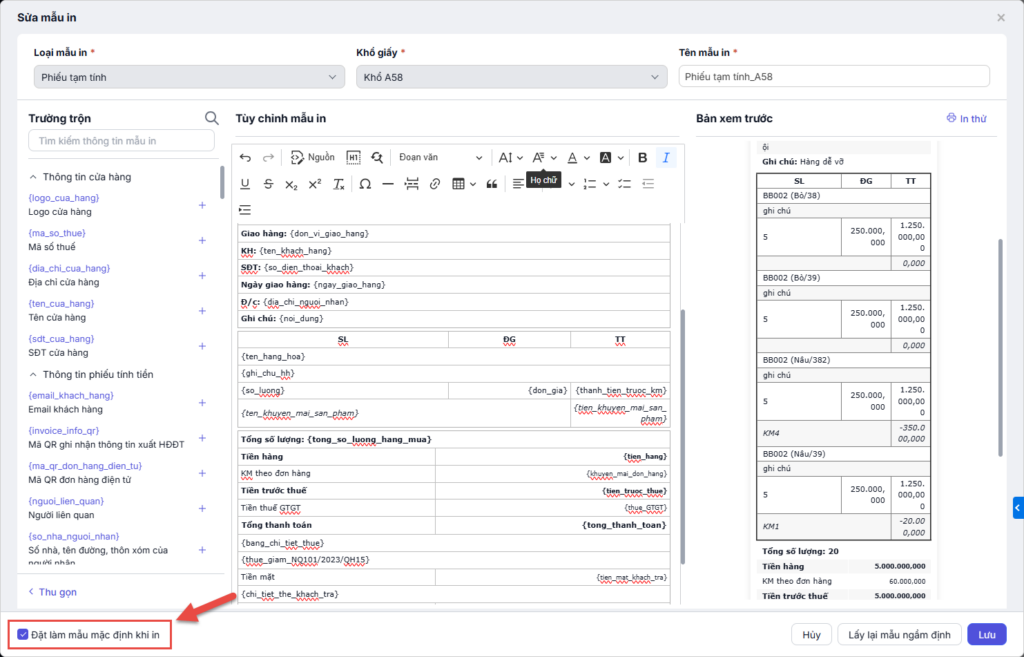This screenshot has width=1024, height=657.
Task: Click the Lưu button
Action: pos(986,634)
